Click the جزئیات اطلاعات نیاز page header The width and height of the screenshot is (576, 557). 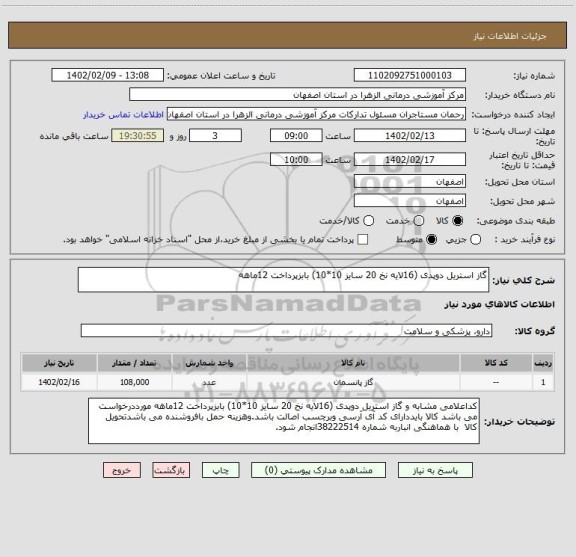click(510, 36)
